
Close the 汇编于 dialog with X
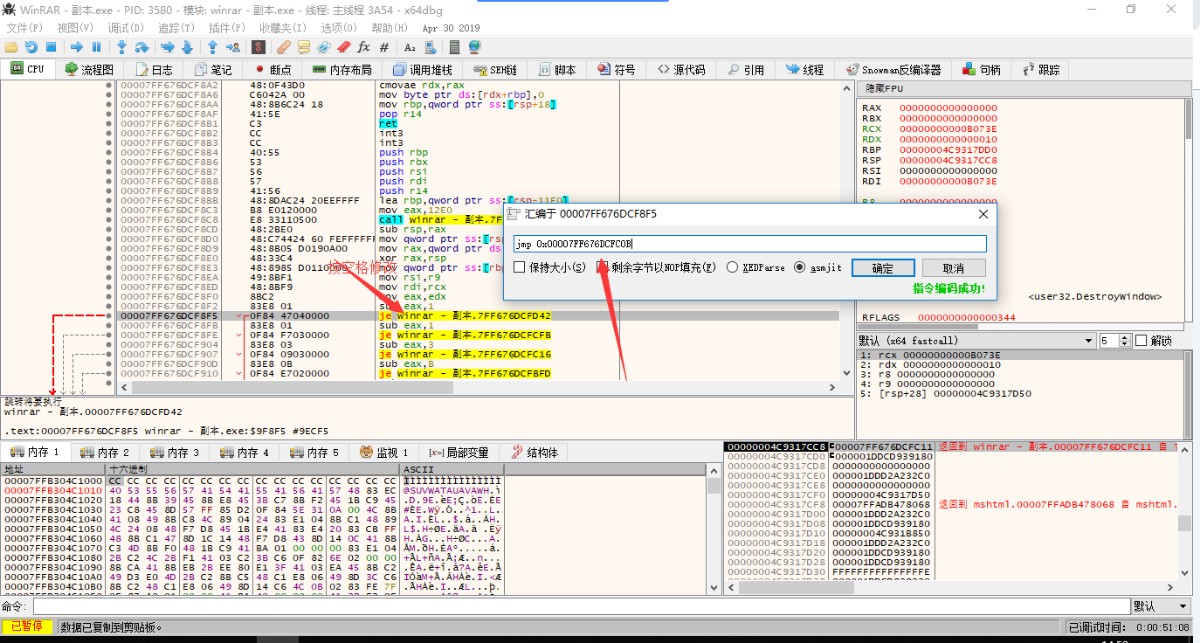click(982, 214)
